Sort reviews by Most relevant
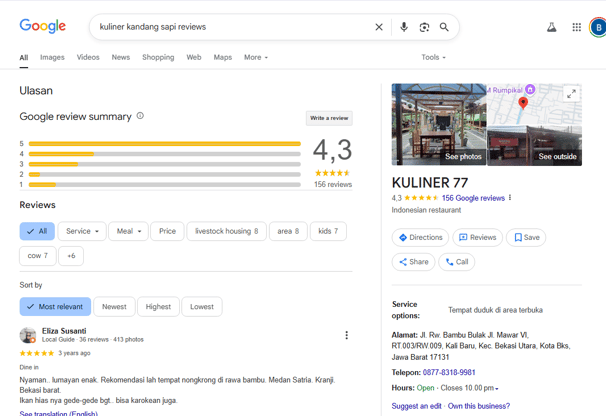The width and height of the screenshot is (606, 416). 55,307
